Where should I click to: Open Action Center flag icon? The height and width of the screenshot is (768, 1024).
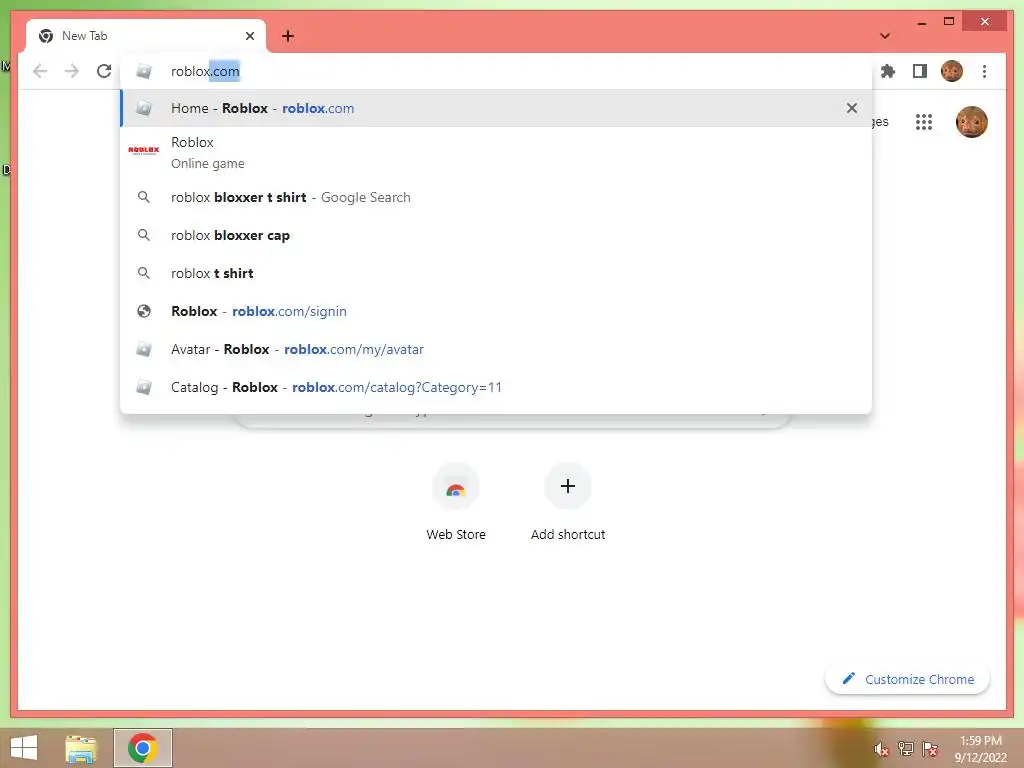[x=930, y=749]
